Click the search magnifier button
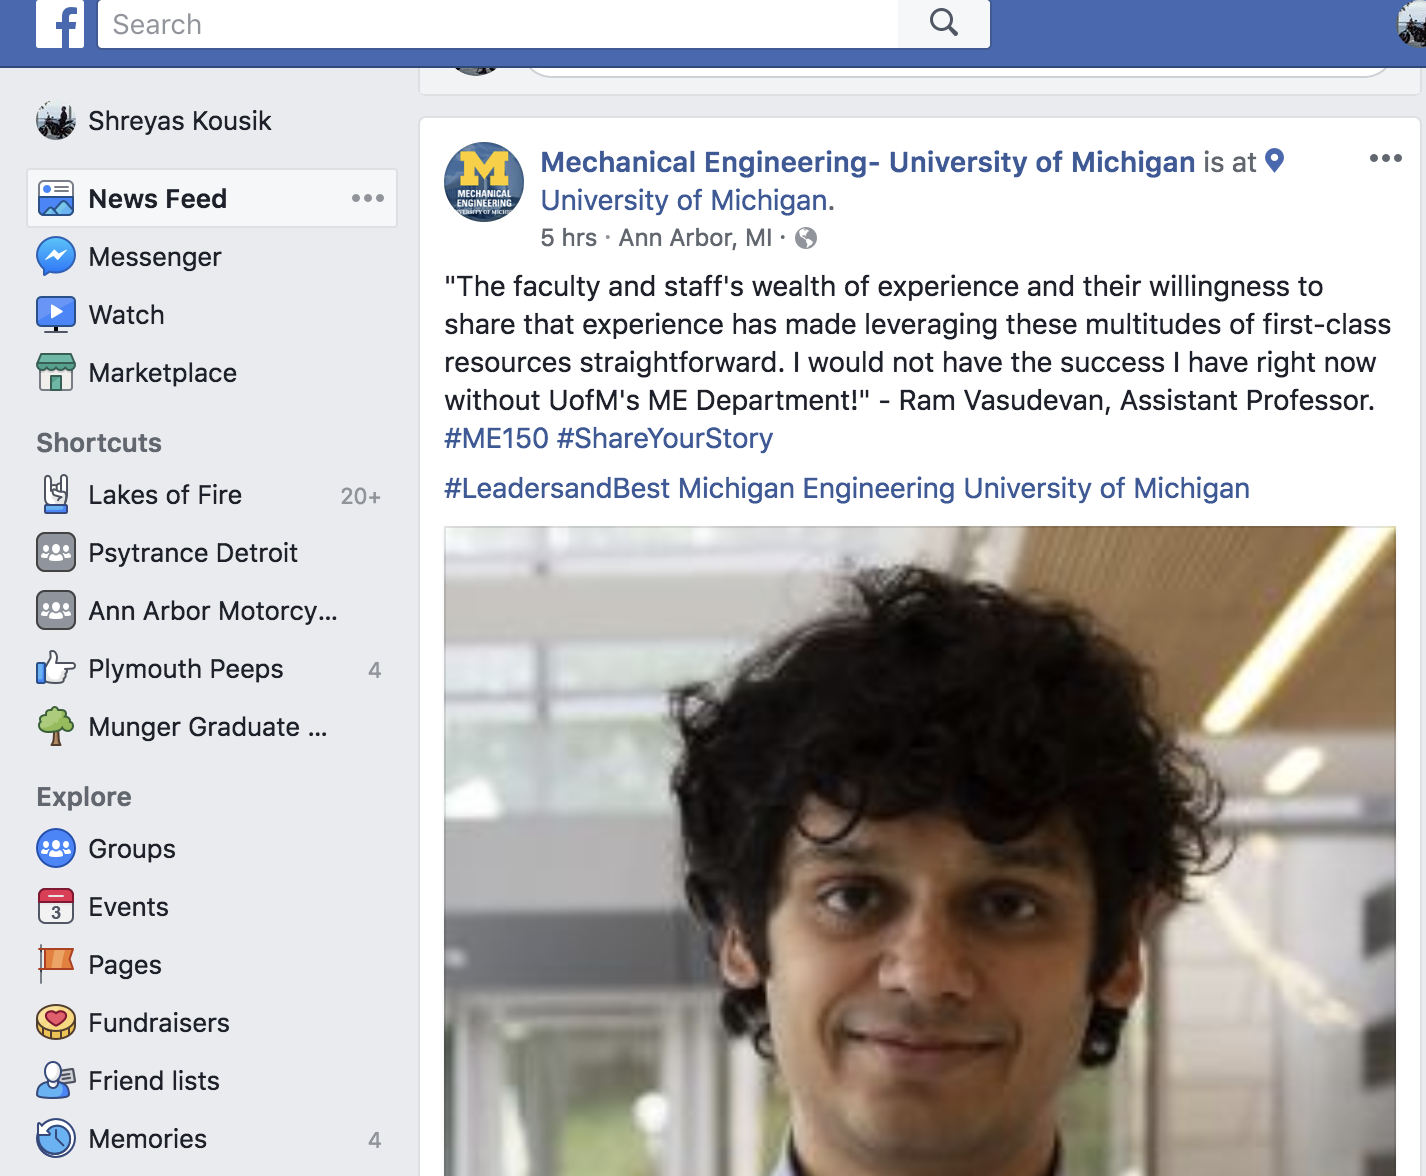Image resolution: width=1426 pixels, height=1176 pixels. pos(943,23)
